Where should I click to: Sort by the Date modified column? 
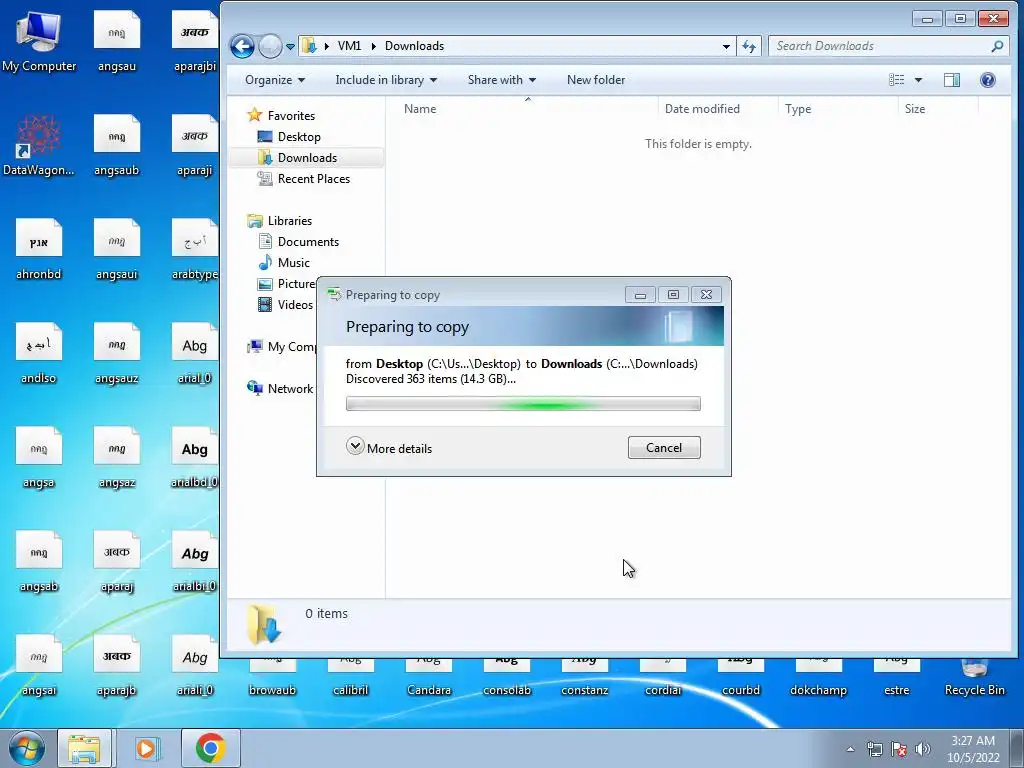[x=718, y=109]
